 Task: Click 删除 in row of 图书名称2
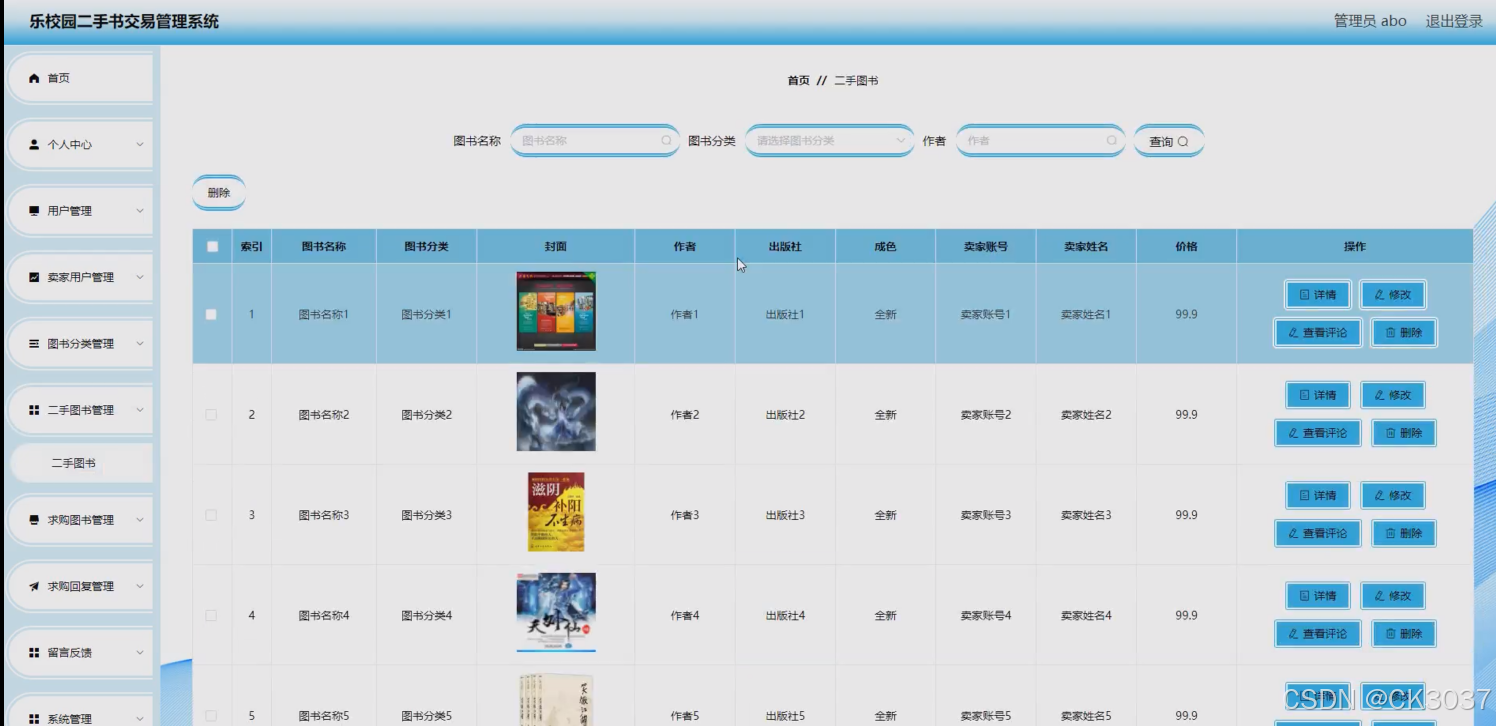click(x=1404, y=433)
